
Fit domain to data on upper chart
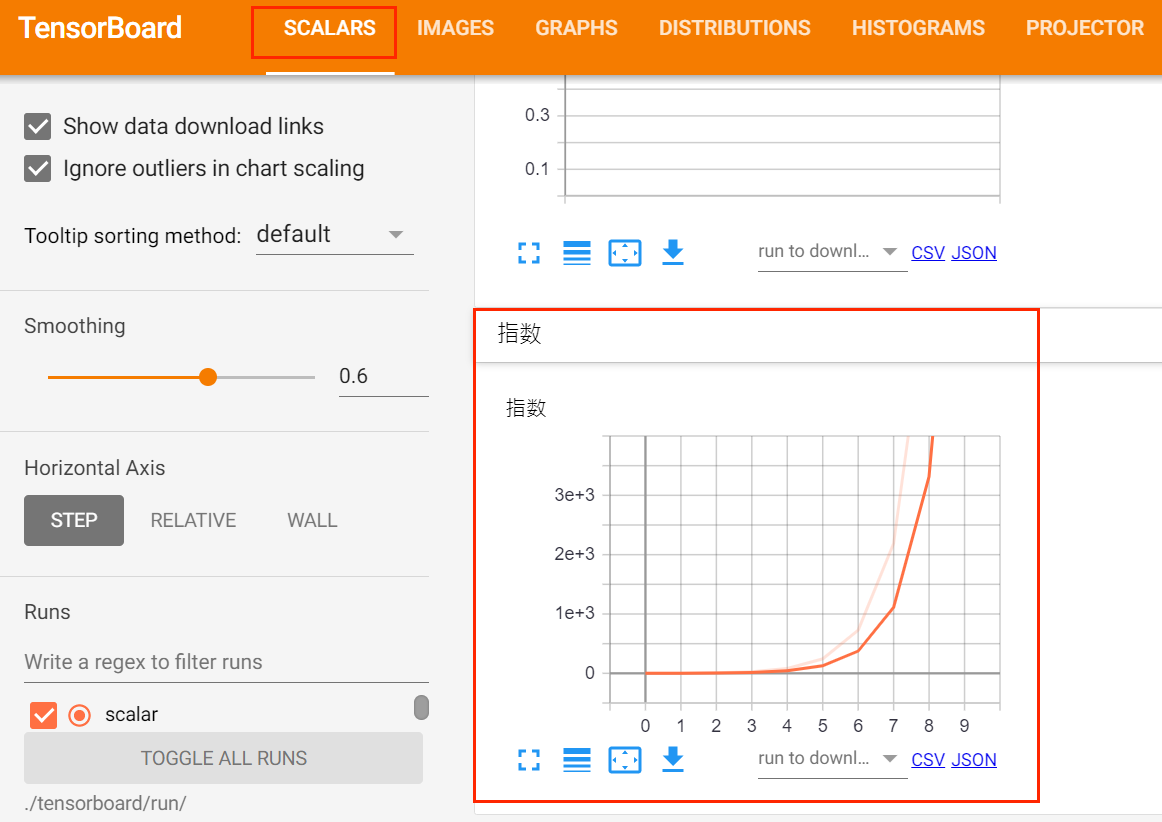[x=625, y=253]
